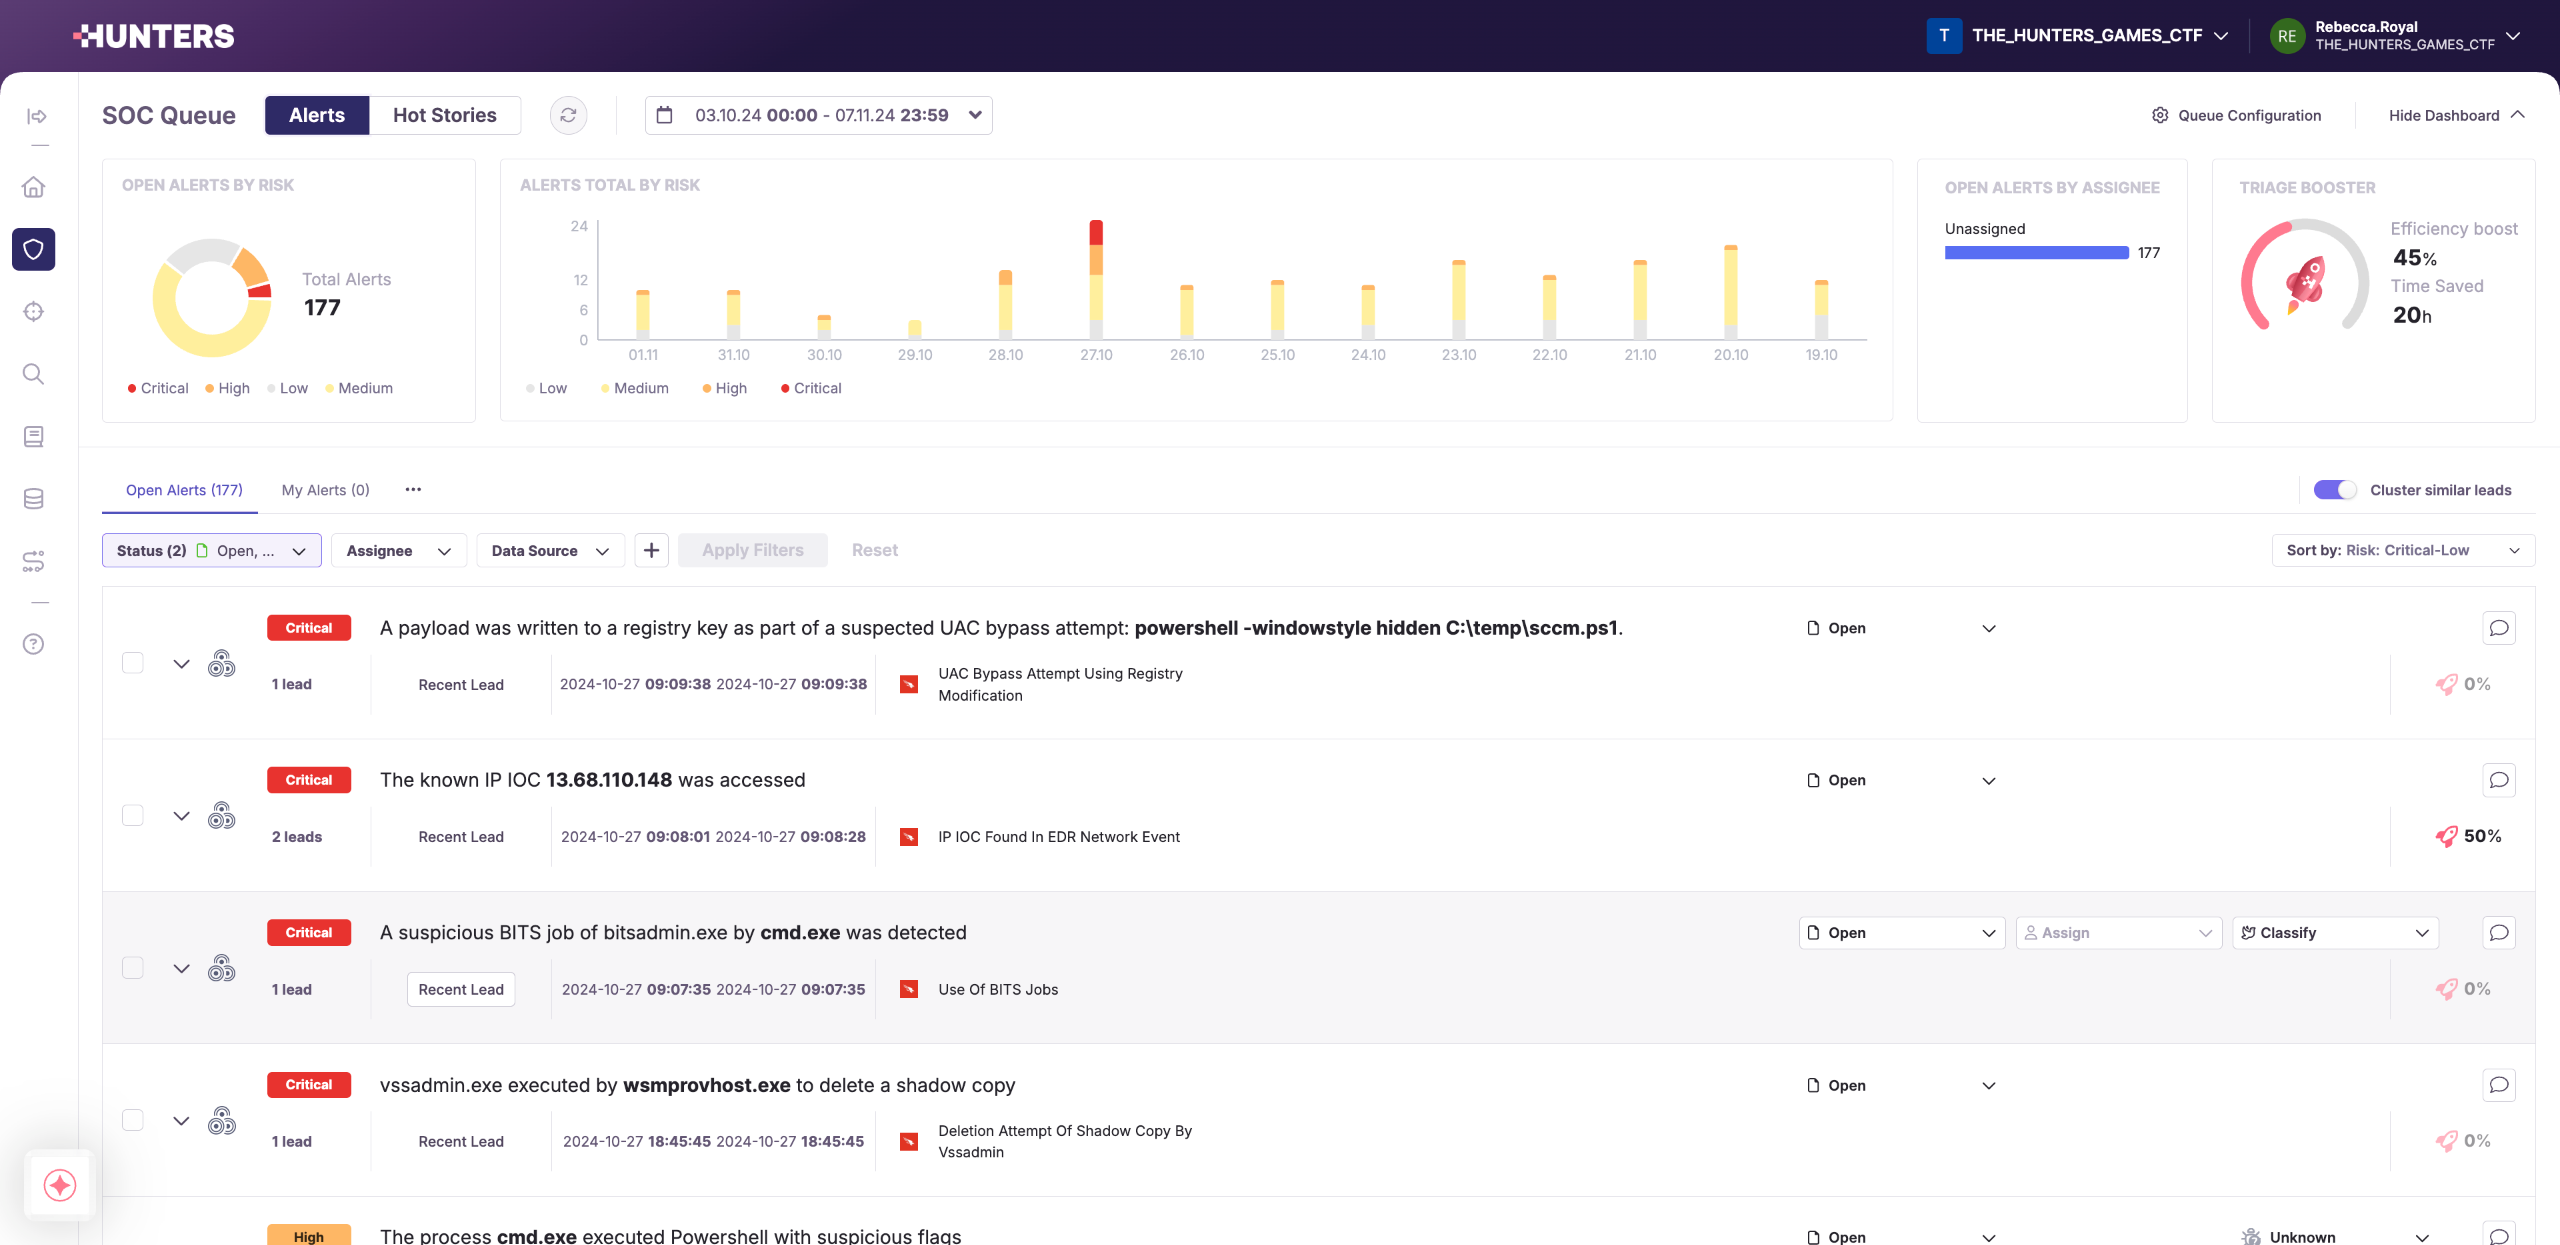Screen dimensions: 2560x1245
Task: Open the Status filter dropdown
Action: 211,550
